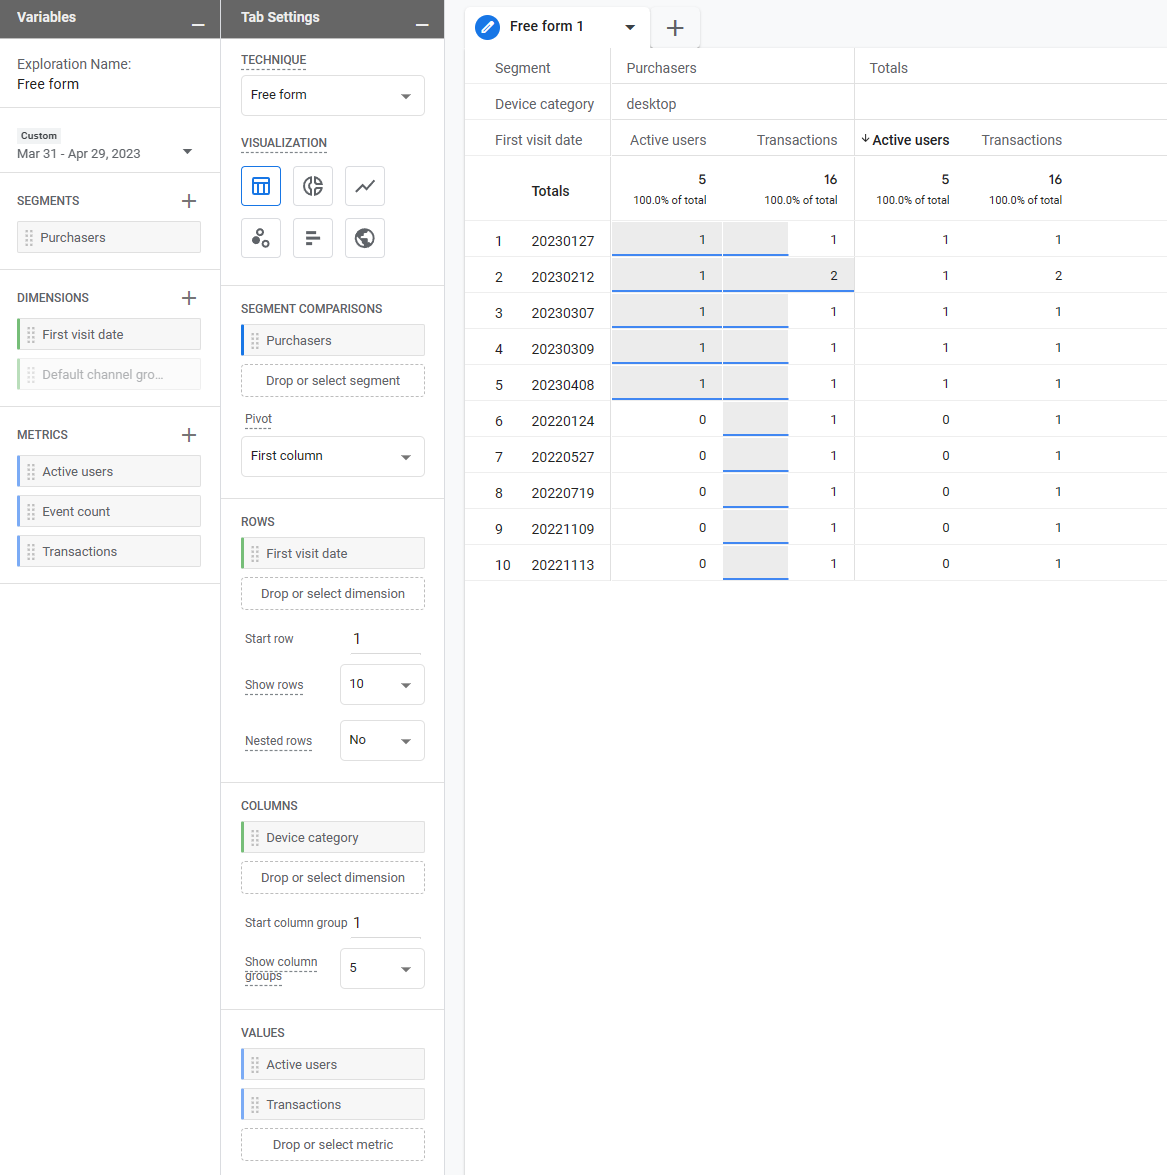This screenshot has width=1167, height=1175.
Task: Sort by Totals Transactions column header
Action: 1022,140
